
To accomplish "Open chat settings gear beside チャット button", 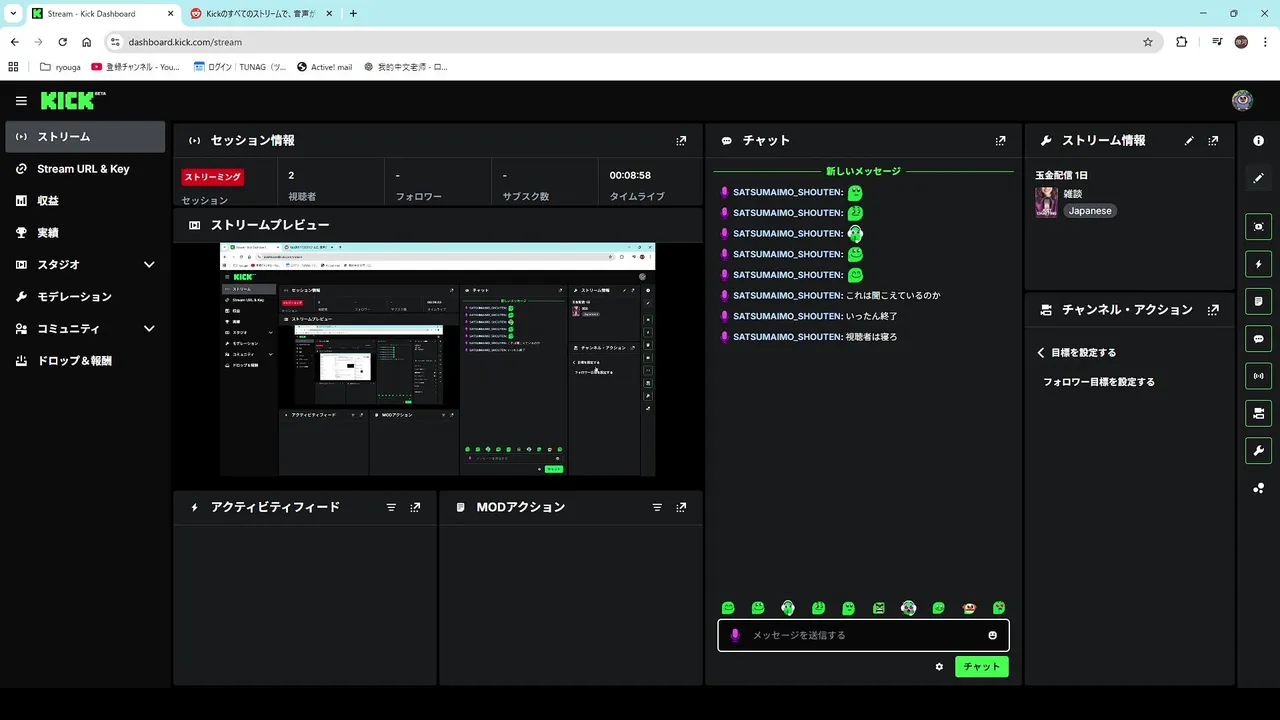I will click(939, 667).
